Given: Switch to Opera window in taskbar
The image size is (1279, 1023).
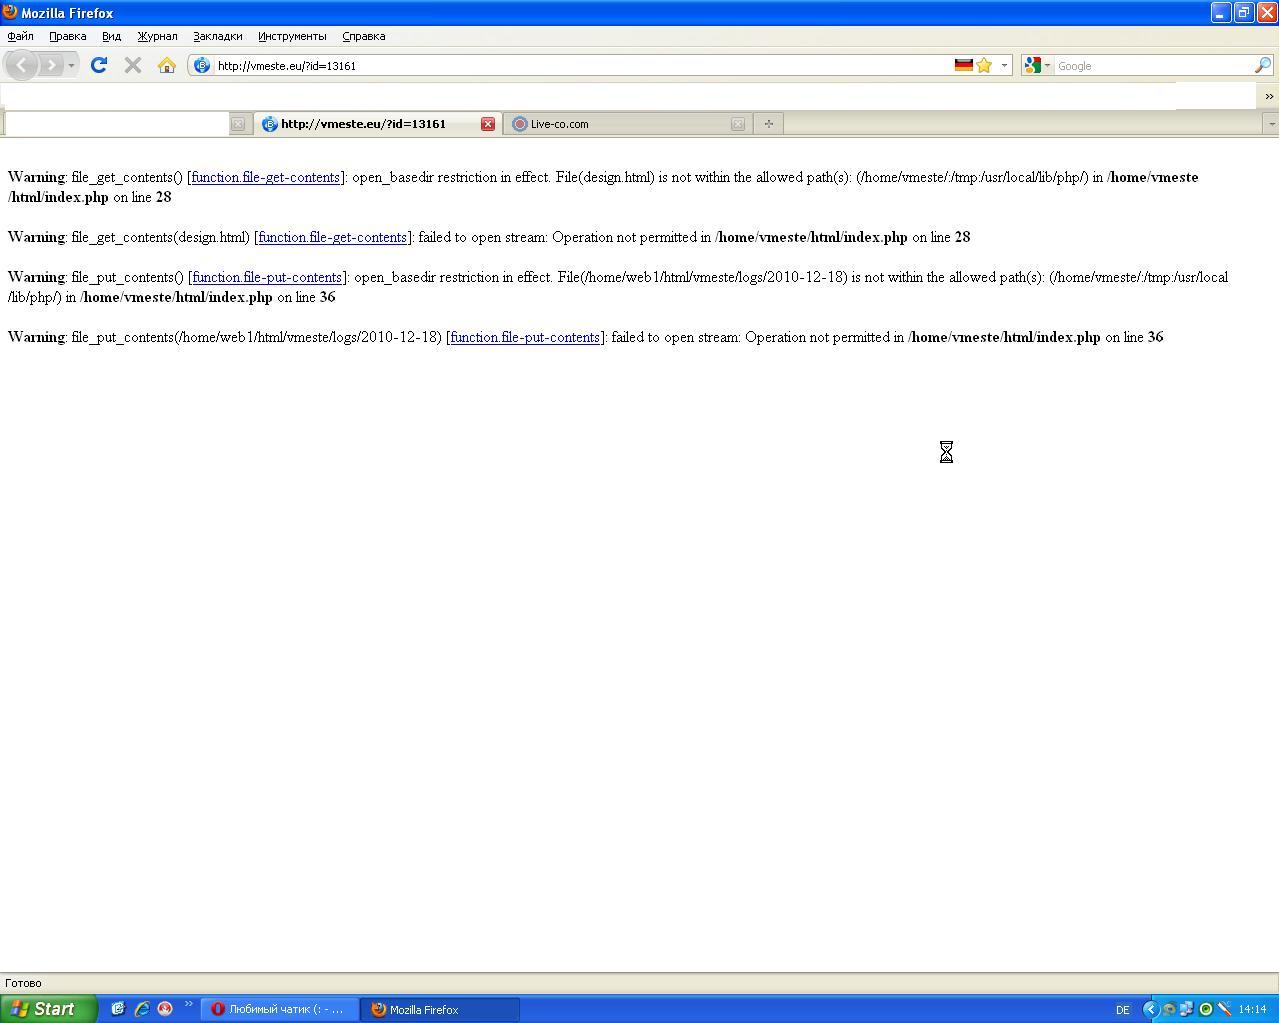Looking at the screenshot, I should point(279,1009).
